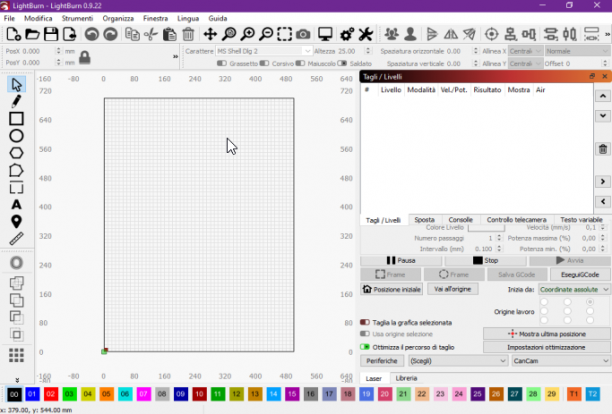
Task: Click the Stop button
Action: point(486,260)
